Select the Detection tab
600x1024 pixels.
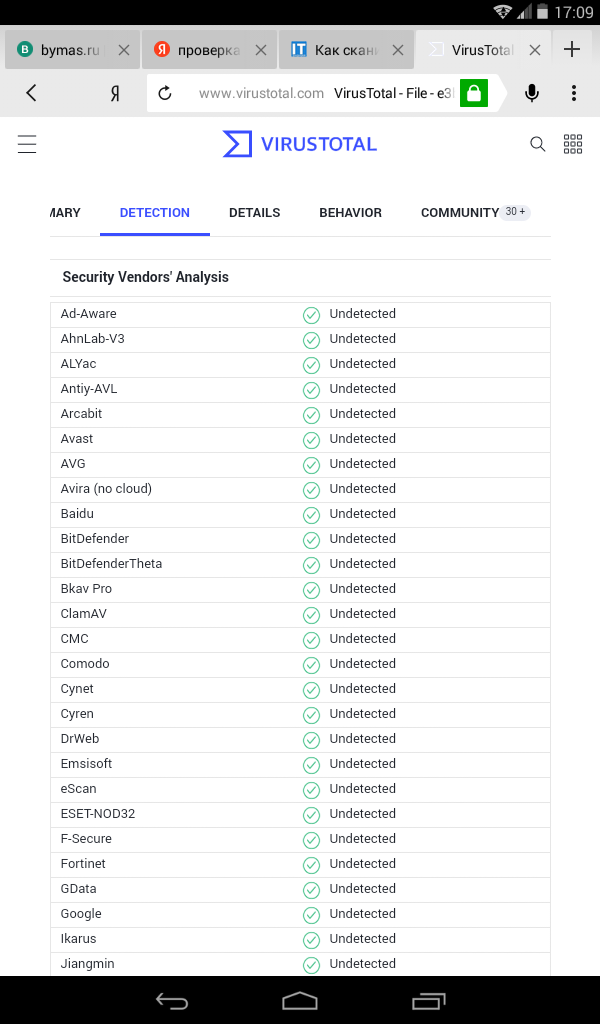[x=154, y=213]
